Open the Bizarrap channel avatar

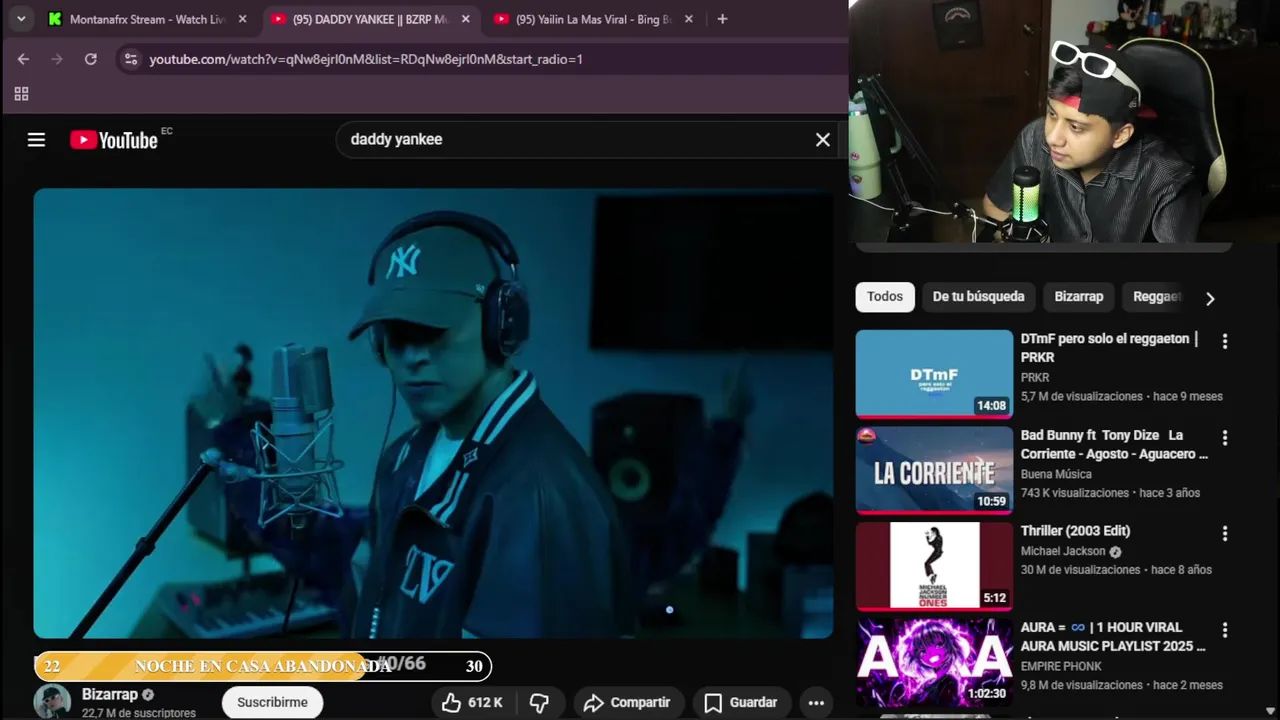point(52,701)
